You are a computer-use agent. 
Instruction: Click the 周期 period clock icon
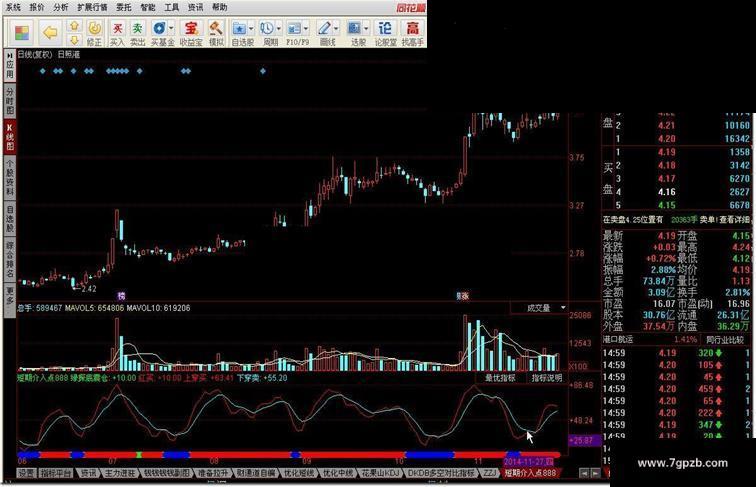click(268, 29)
